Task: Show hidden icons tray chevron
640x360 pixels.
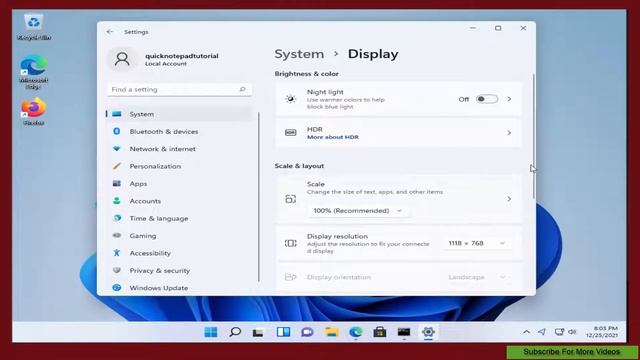Action: pos(527,332)
